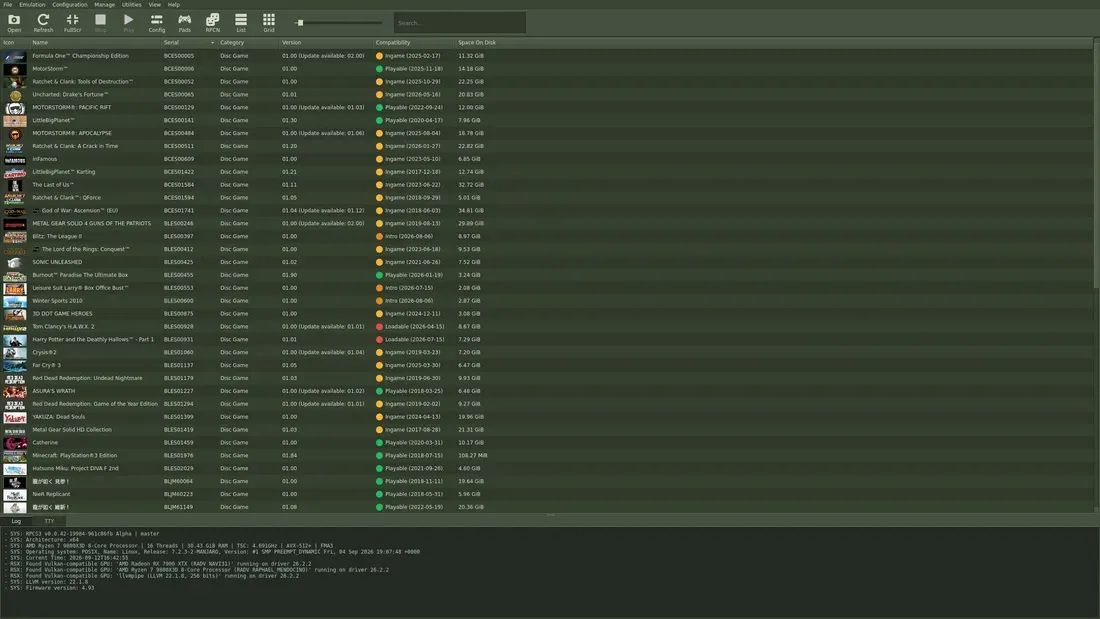
Task: Click "108.27 MiB" size cell
Action: pyautogui.click(x=472, y=455)
